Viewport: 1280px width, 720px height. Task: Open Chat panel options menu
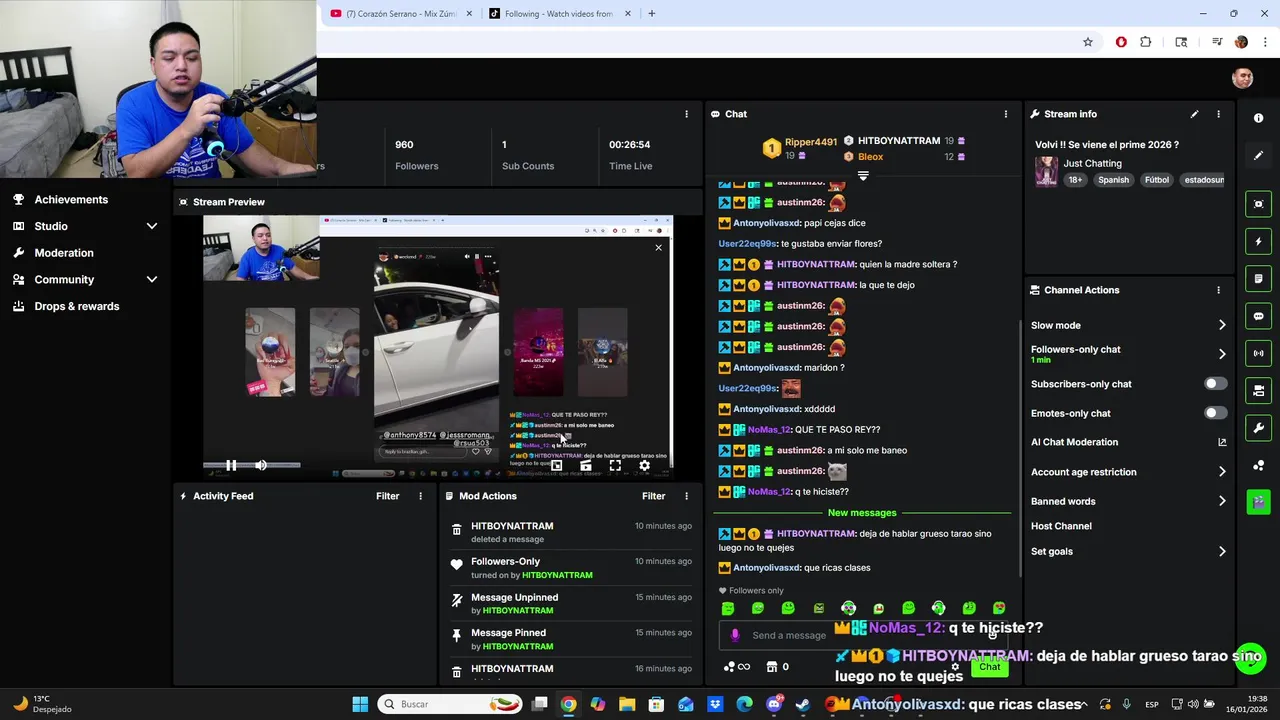[x=1006, y=114]
